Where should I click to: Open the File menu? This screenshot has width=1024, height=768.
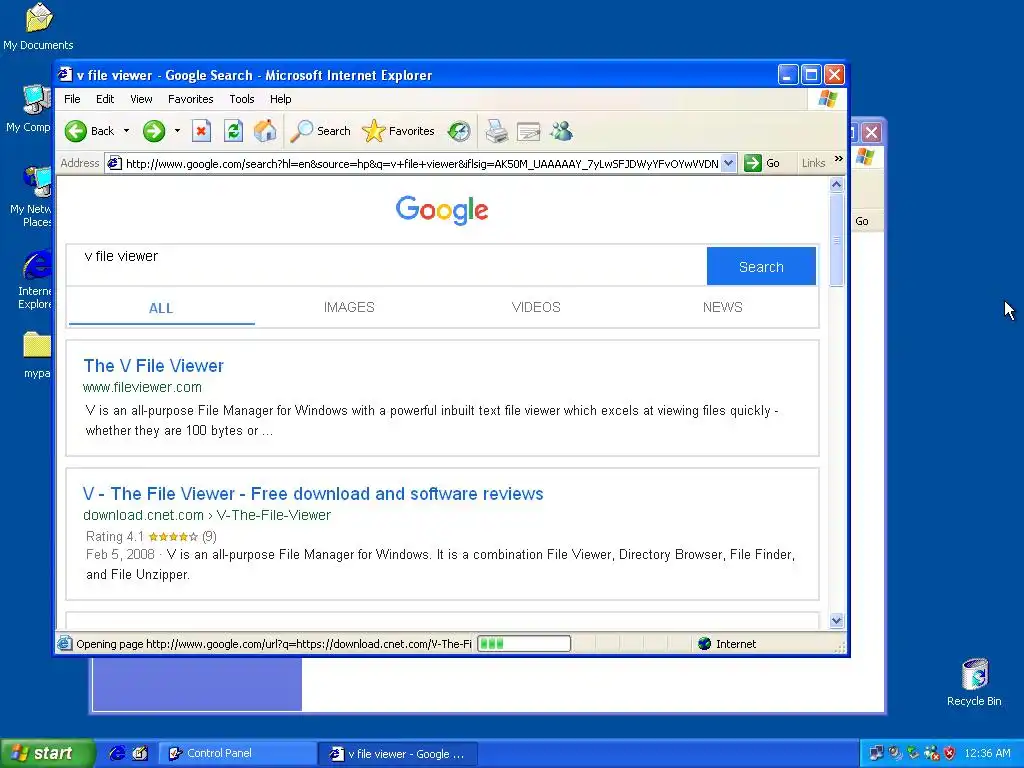(x=72, y=99)
